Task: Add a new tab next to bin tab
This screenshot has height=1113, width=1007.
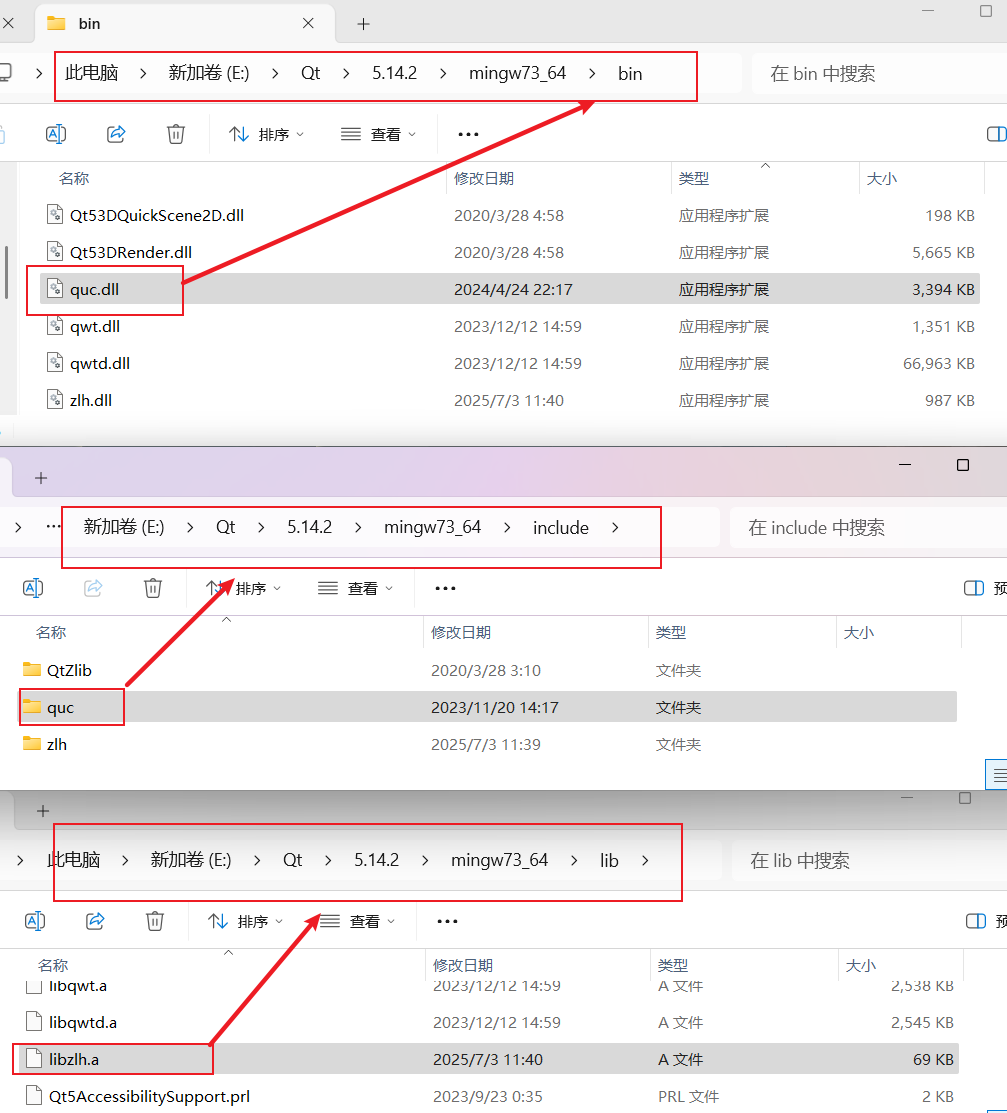Action: (x=363, y=24)
